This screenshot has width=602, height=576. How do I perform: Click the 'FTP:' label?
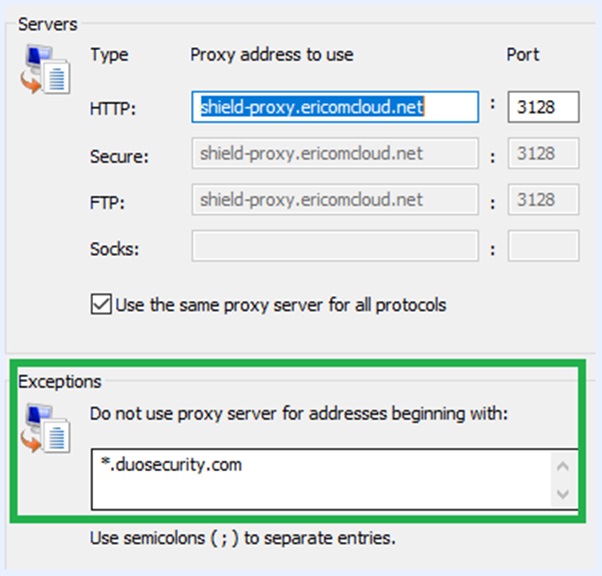(x=108, y=201)
